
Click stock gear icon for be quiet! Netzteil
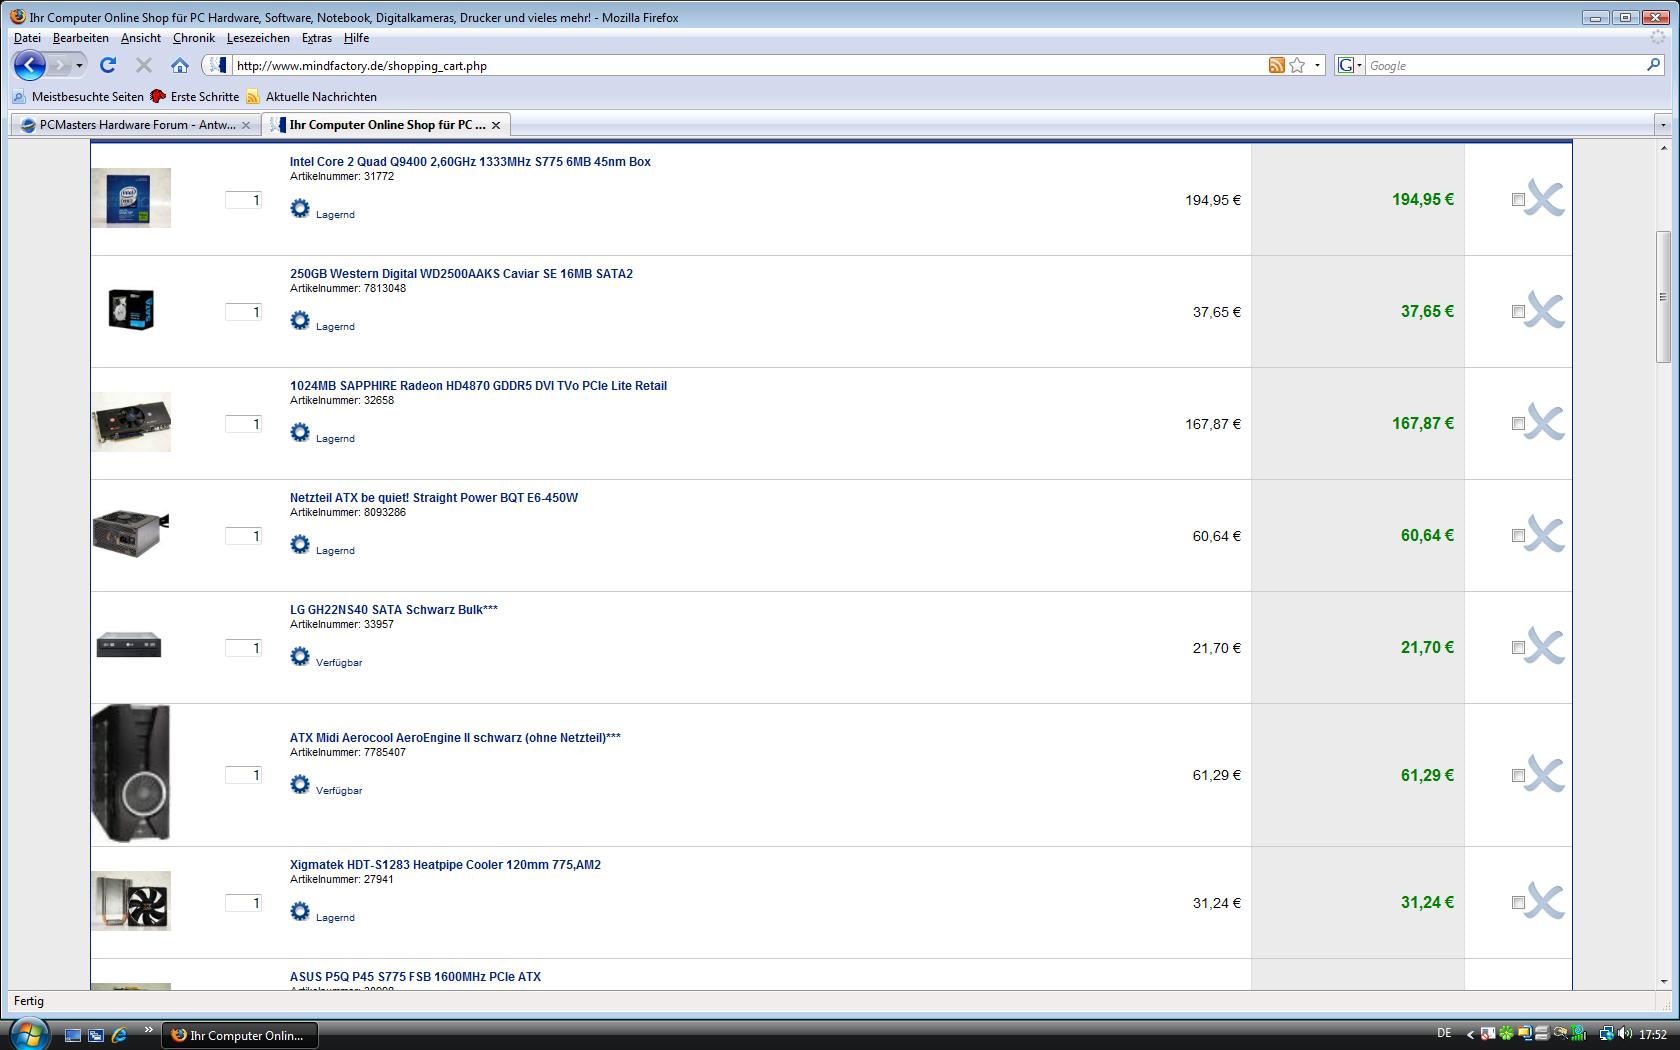(300, 544)
